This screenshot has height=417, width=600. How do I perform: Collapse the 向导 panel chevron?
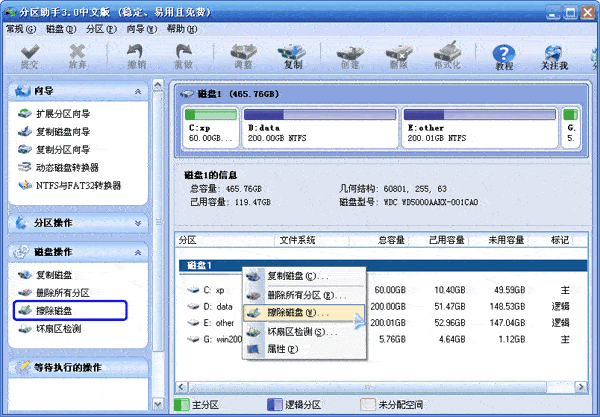pyautogui.click(x=138, y=91)
